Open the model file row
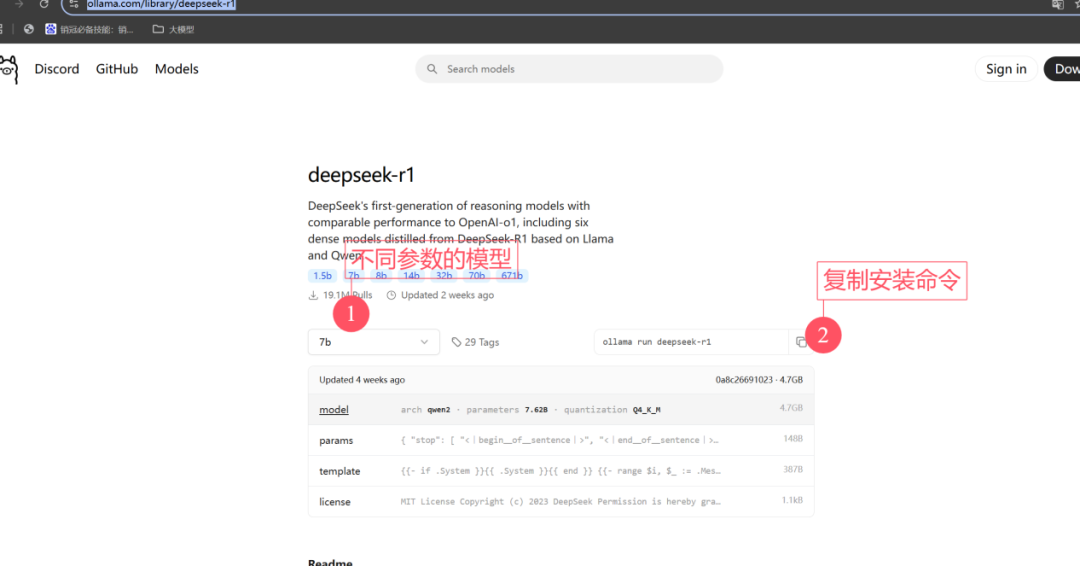Image resolution: width=1080 pixels, height=566 pixels. pos(561,410)
